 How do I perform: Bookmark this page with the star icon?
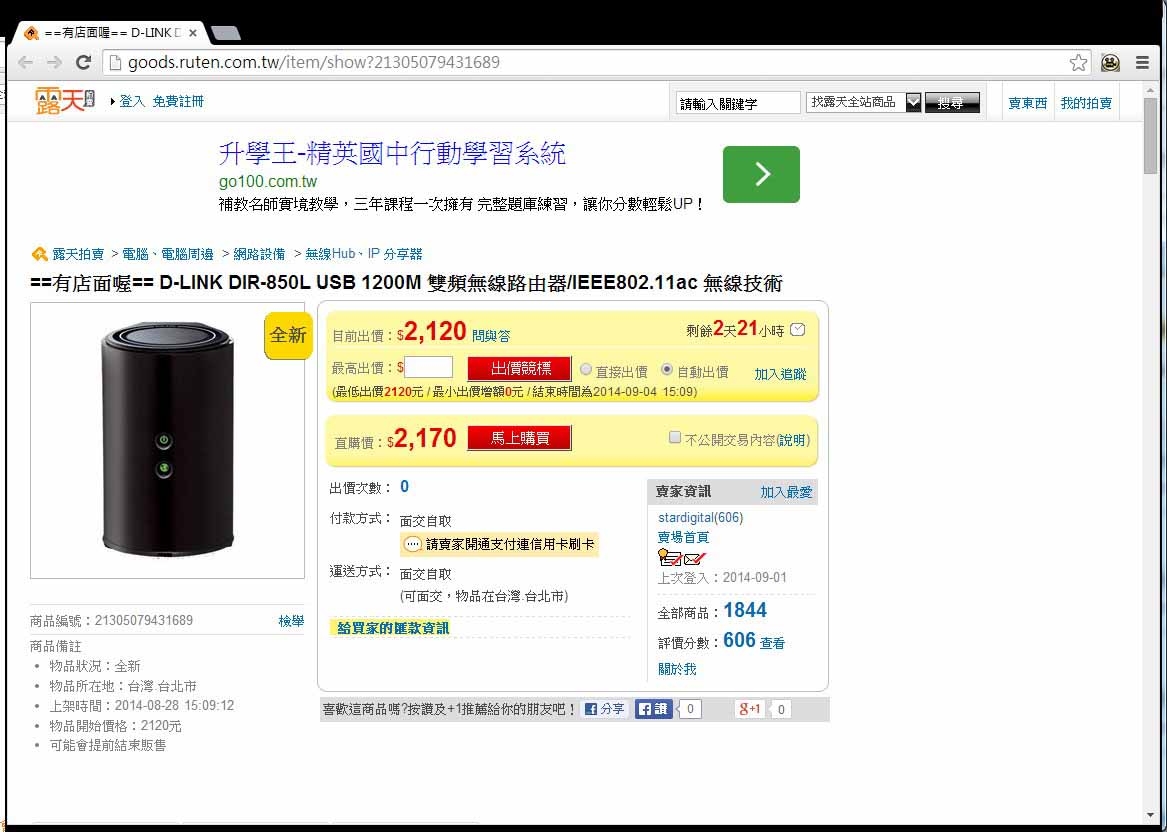1078,63
